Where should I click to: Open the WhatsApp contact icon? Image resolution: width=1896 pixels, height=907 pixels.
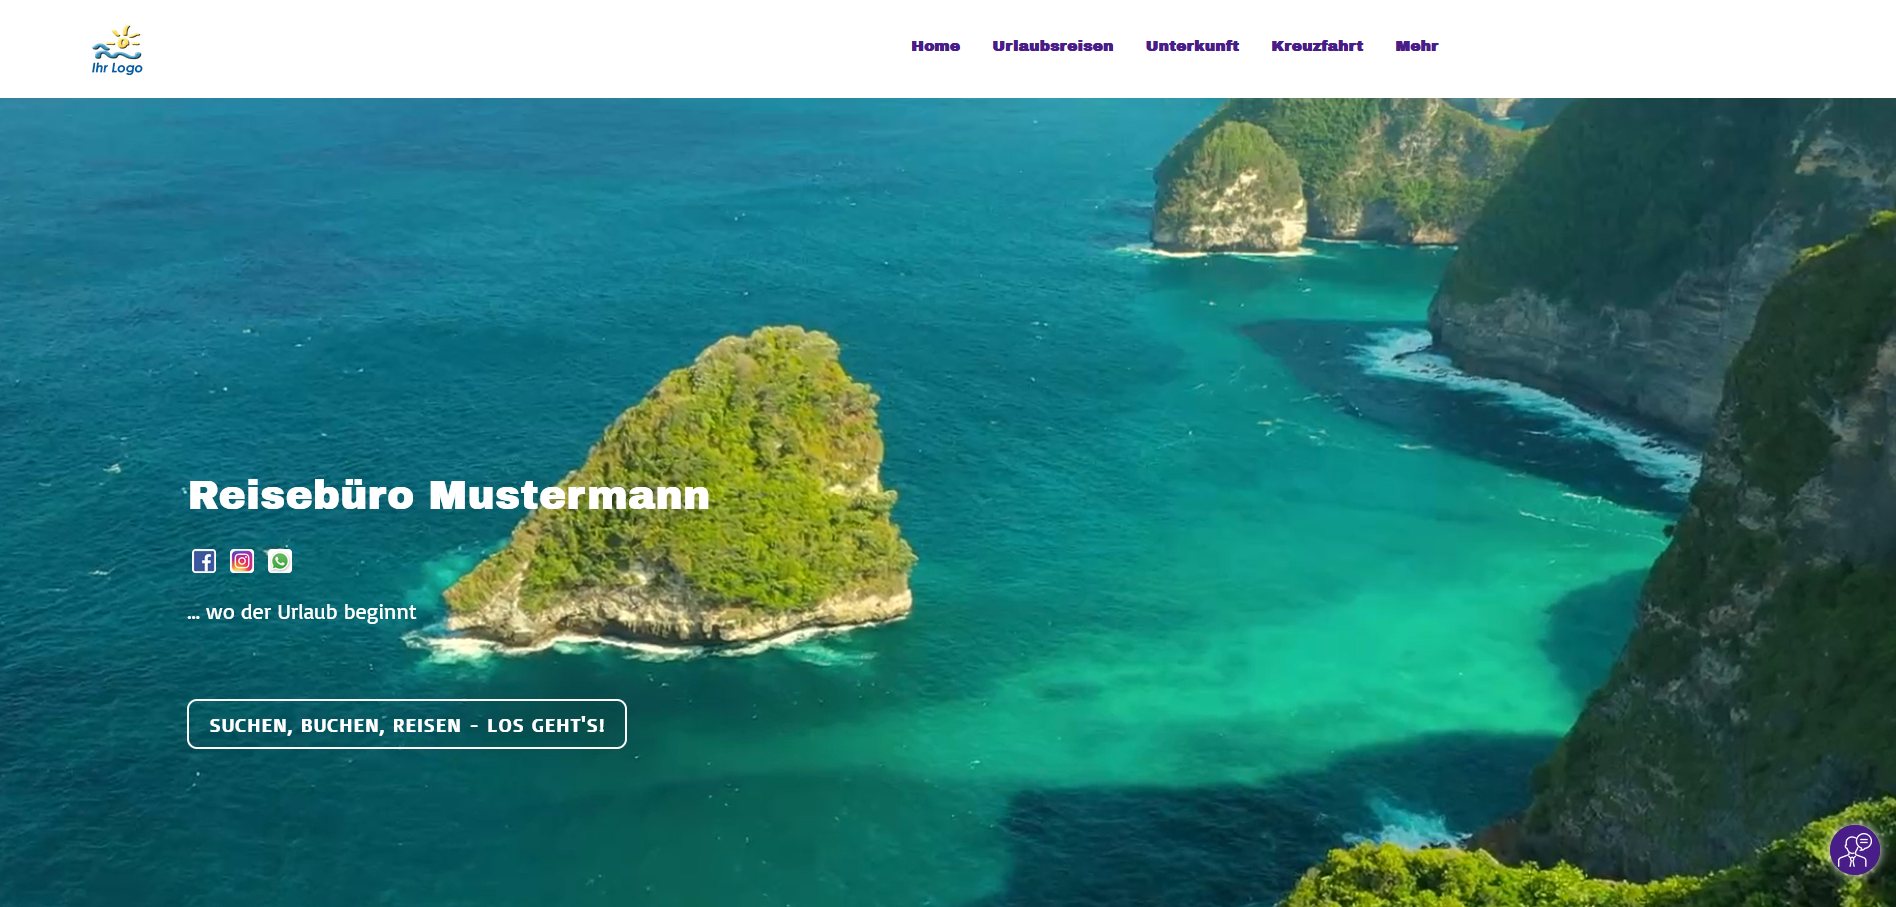[x=280, y=561]
